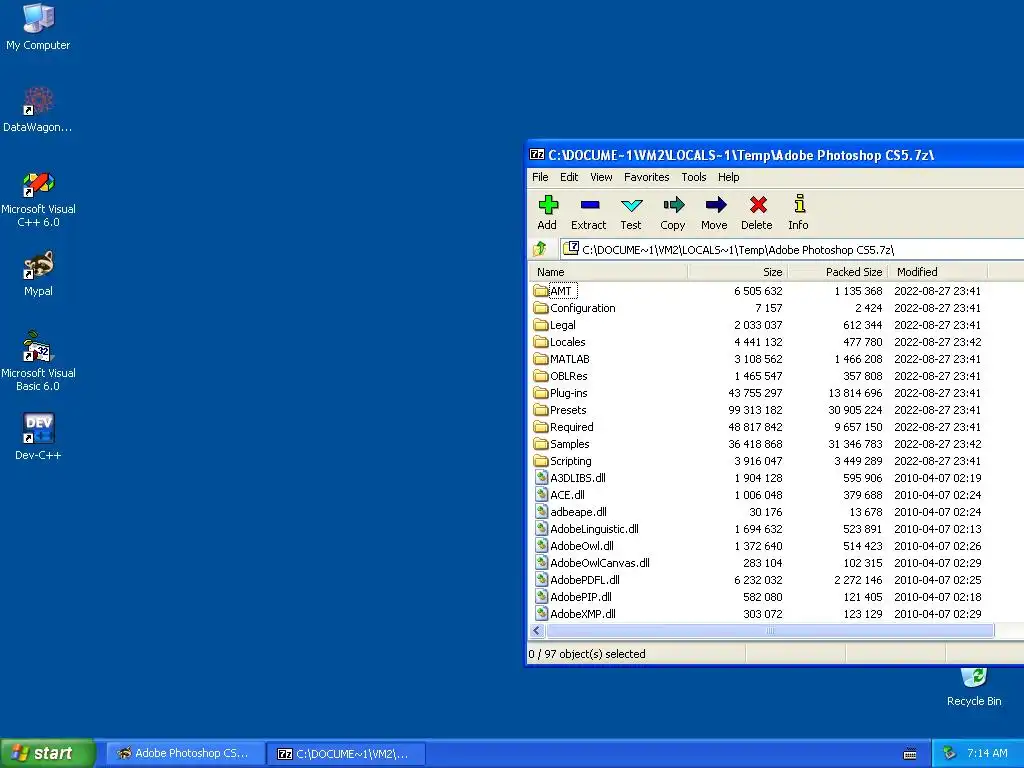Viewport: 1024px width, 768px height.
Task: Click the green Add toolbar icon
Action: pos(548,205)
